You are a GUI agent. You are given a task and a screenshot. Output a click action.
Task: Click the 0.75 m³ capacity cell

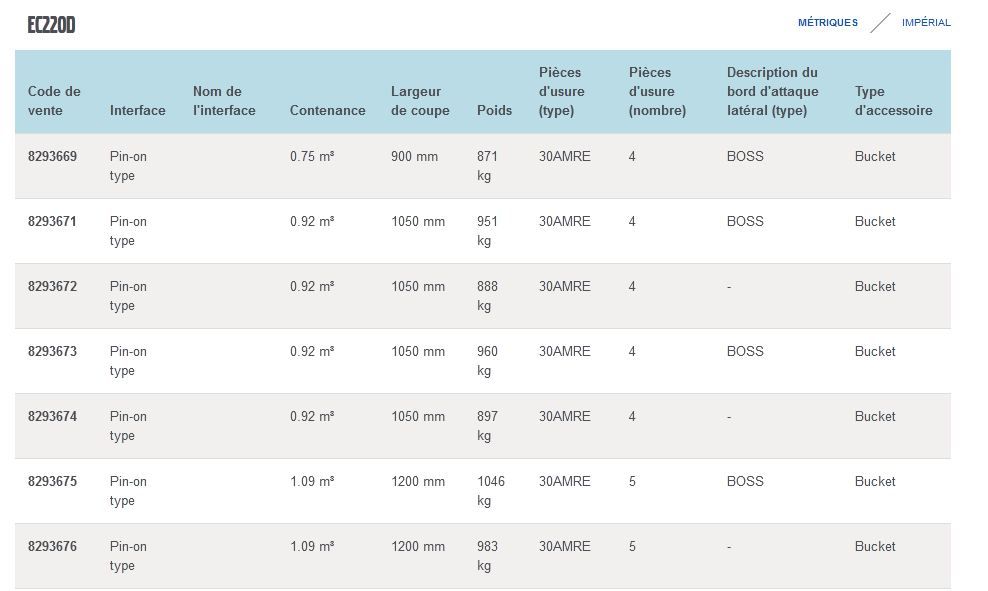pyautogui.click(x=312, y=157)
